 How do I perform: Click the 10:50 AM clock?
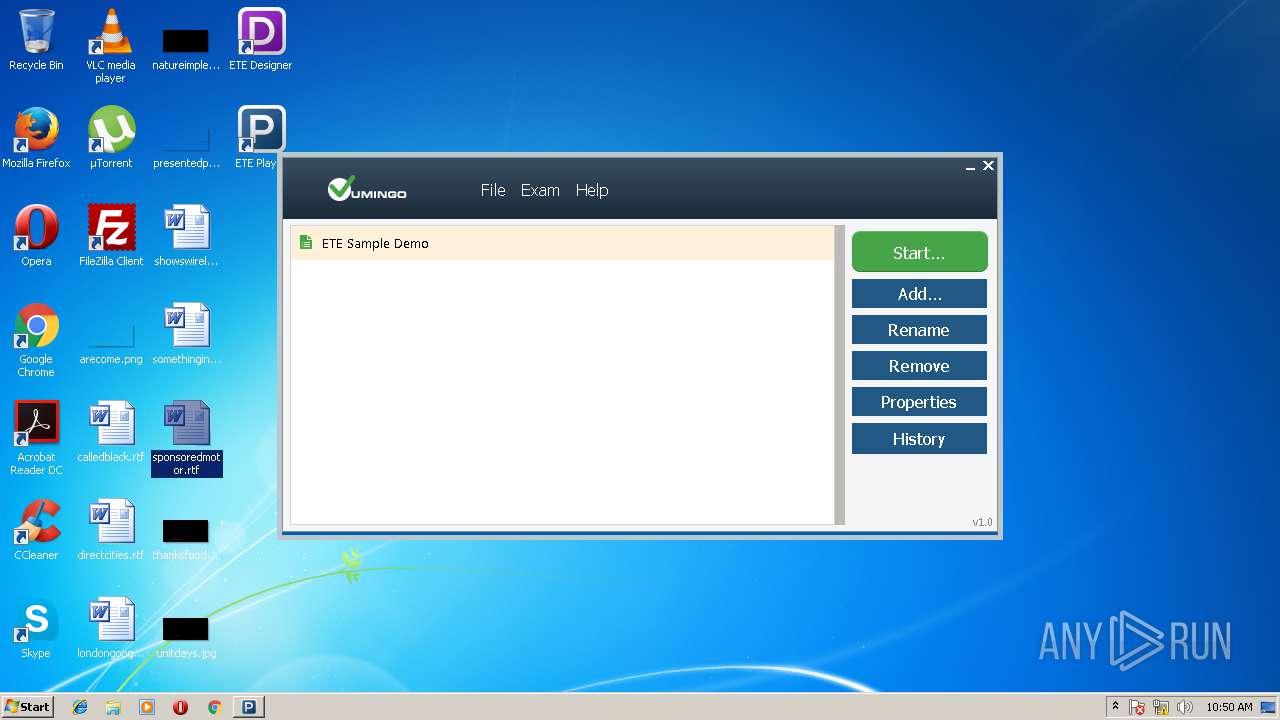[1229, 707]
